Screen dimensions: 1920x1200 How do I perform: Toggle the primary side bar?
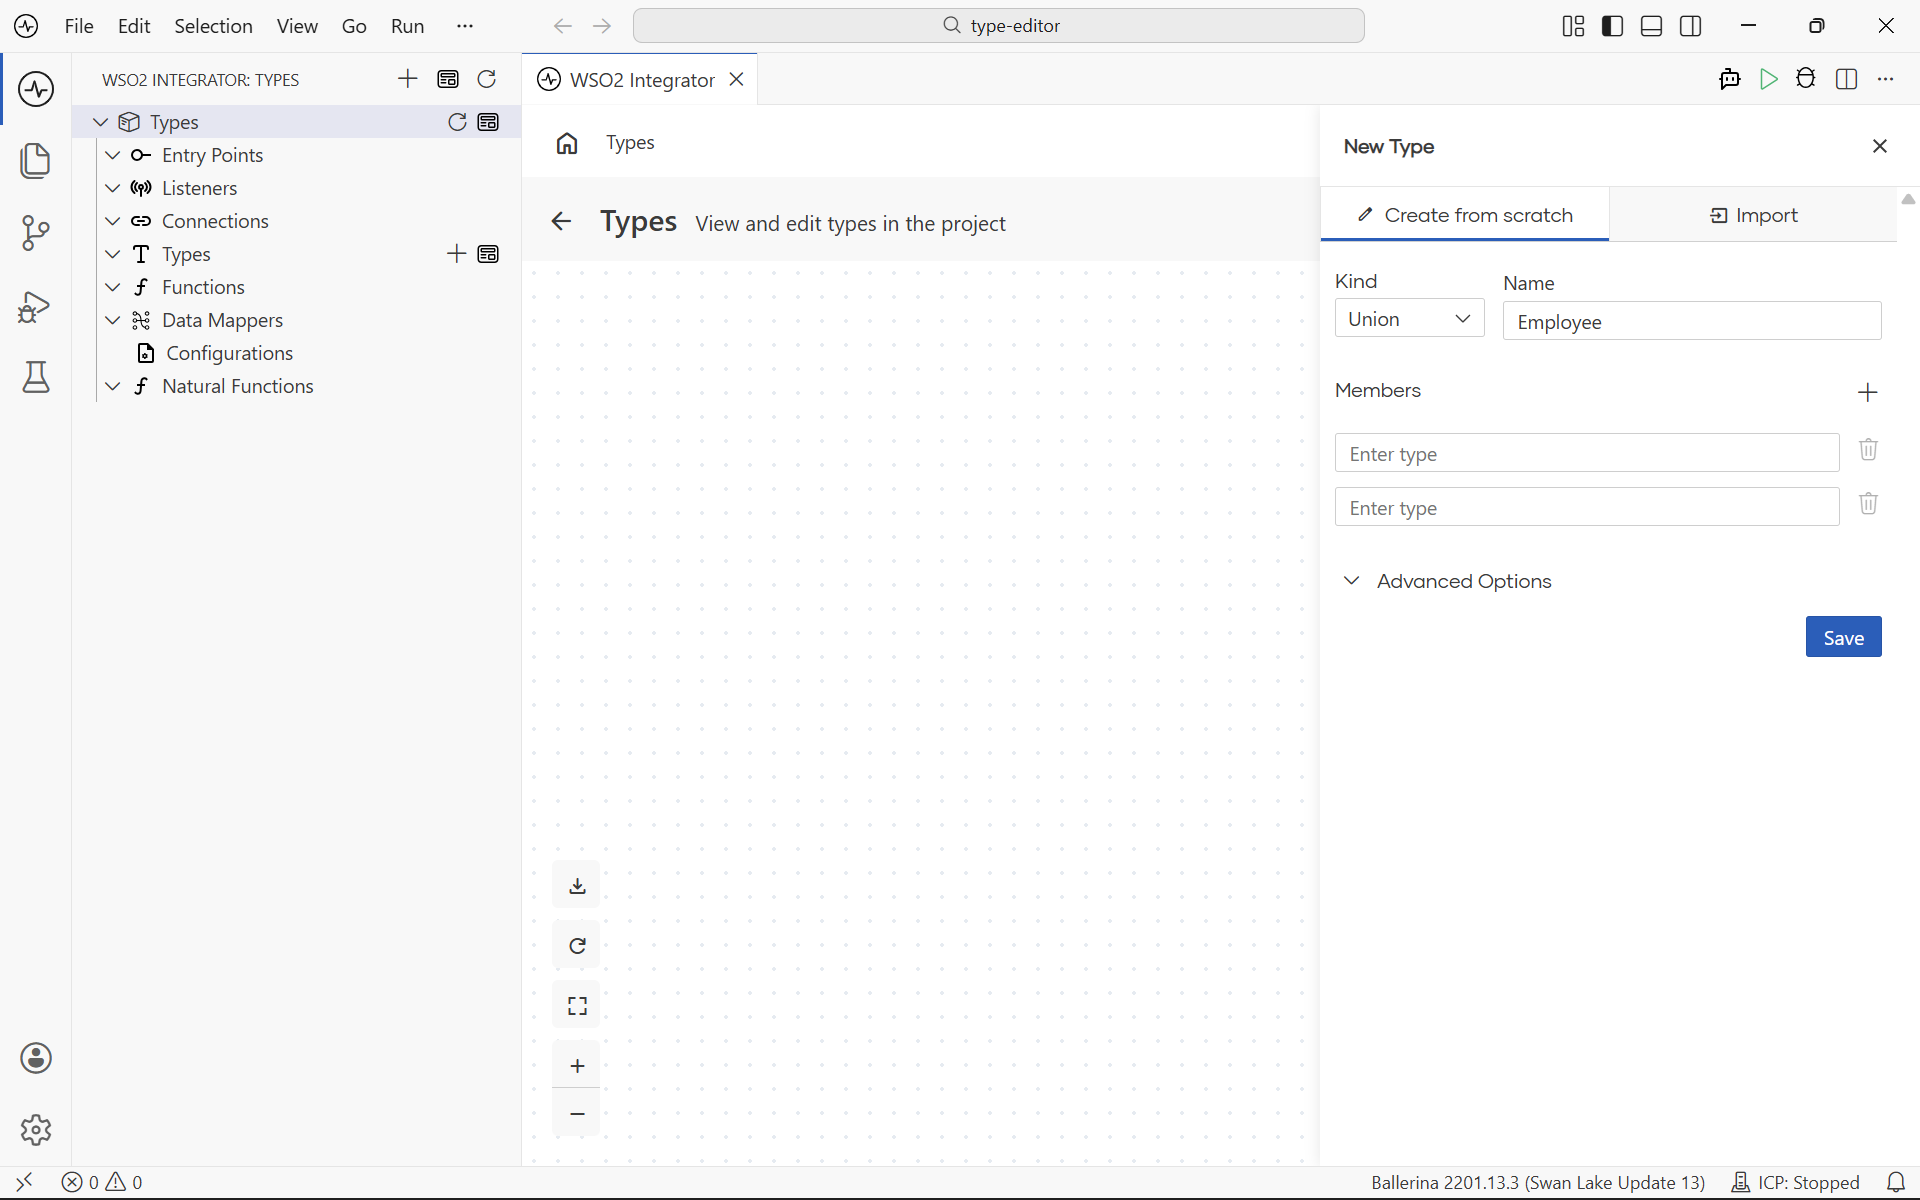[x=1612, y=26]
